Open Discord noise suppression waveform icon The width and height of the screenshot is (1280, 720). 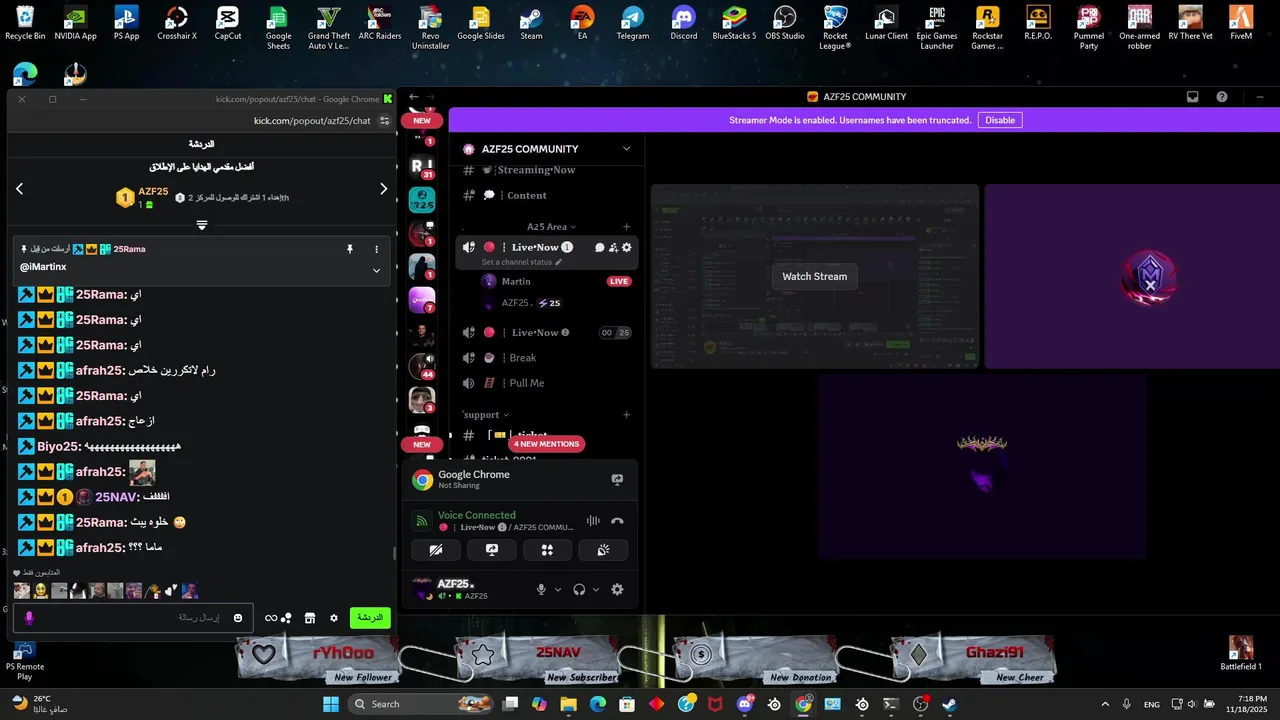point(593,521)
